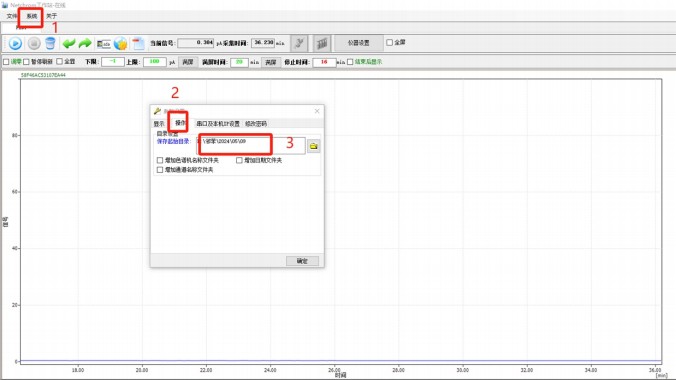Start acquisition with the blue play icon
676x380 pixels.
coord(15,43)
